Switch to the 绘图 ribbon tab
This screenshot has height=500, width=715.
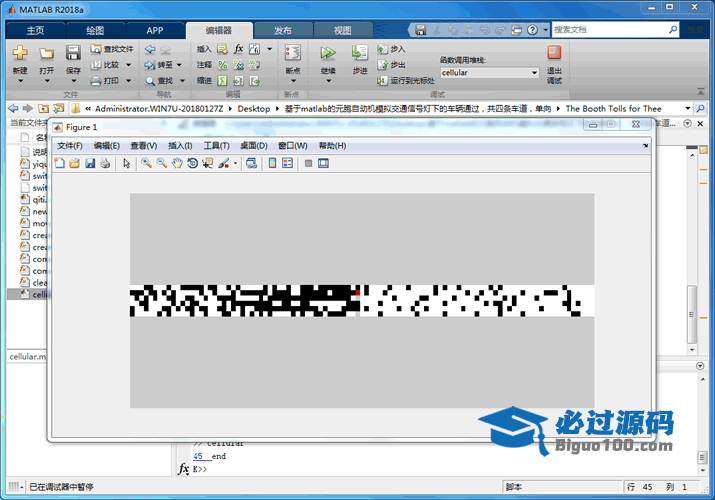tap(95, 31)
